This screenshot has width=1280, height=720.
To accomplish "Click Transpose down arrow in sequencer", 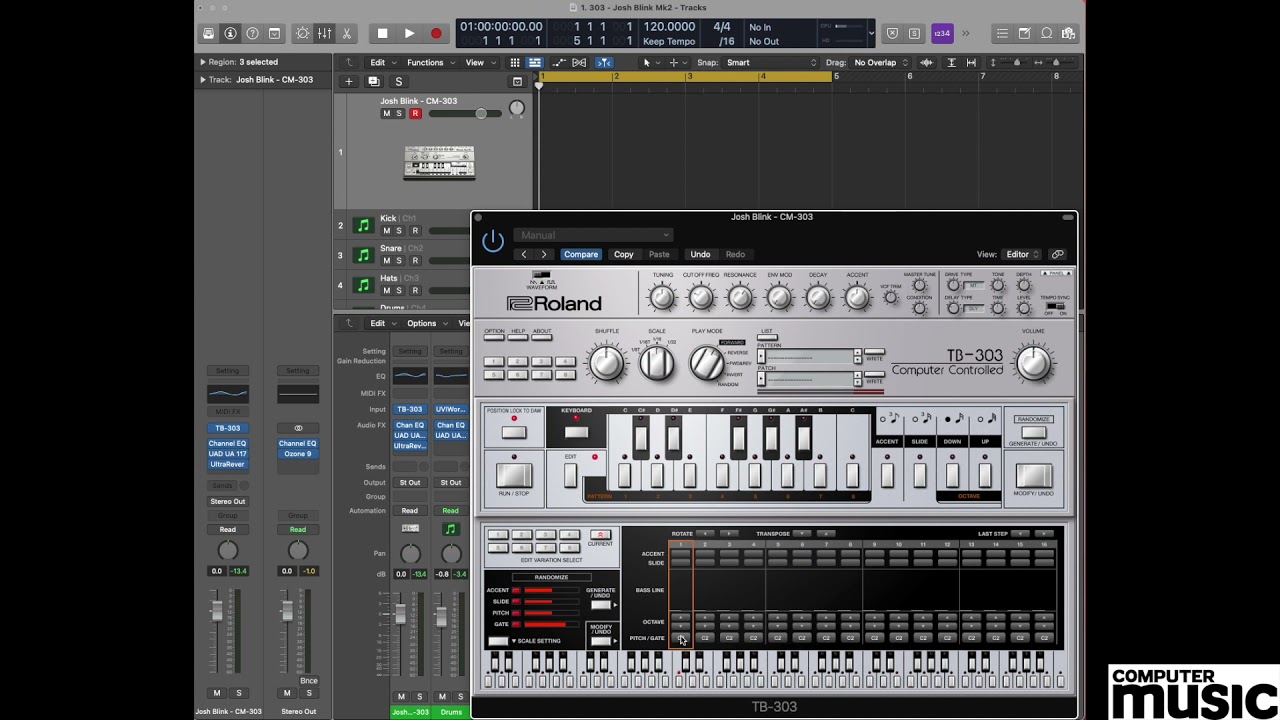I will (x=801, y=534).
